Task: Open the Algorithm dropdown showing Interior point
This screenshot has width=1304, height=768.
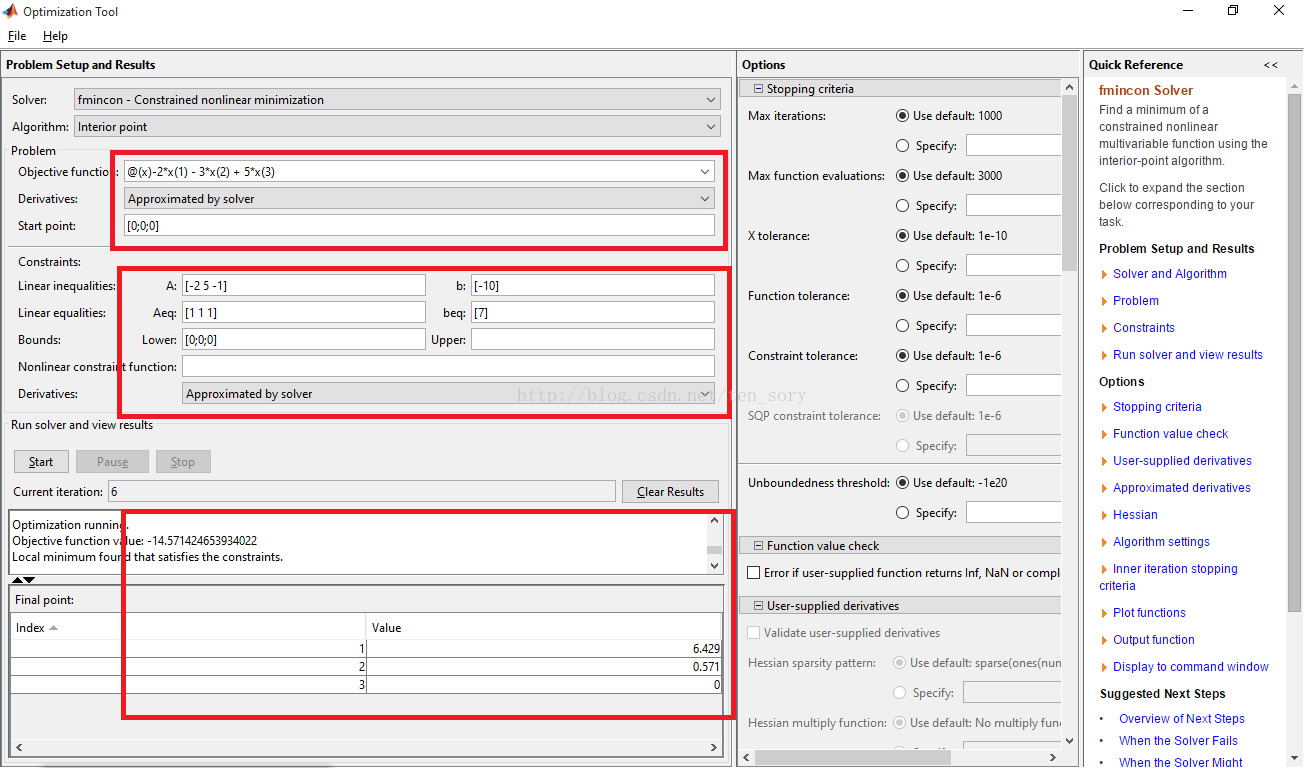Action: coord(398,127)
